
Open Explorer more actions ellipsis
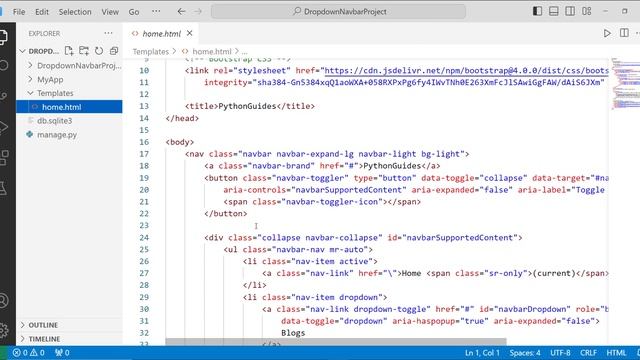point(108,33)
